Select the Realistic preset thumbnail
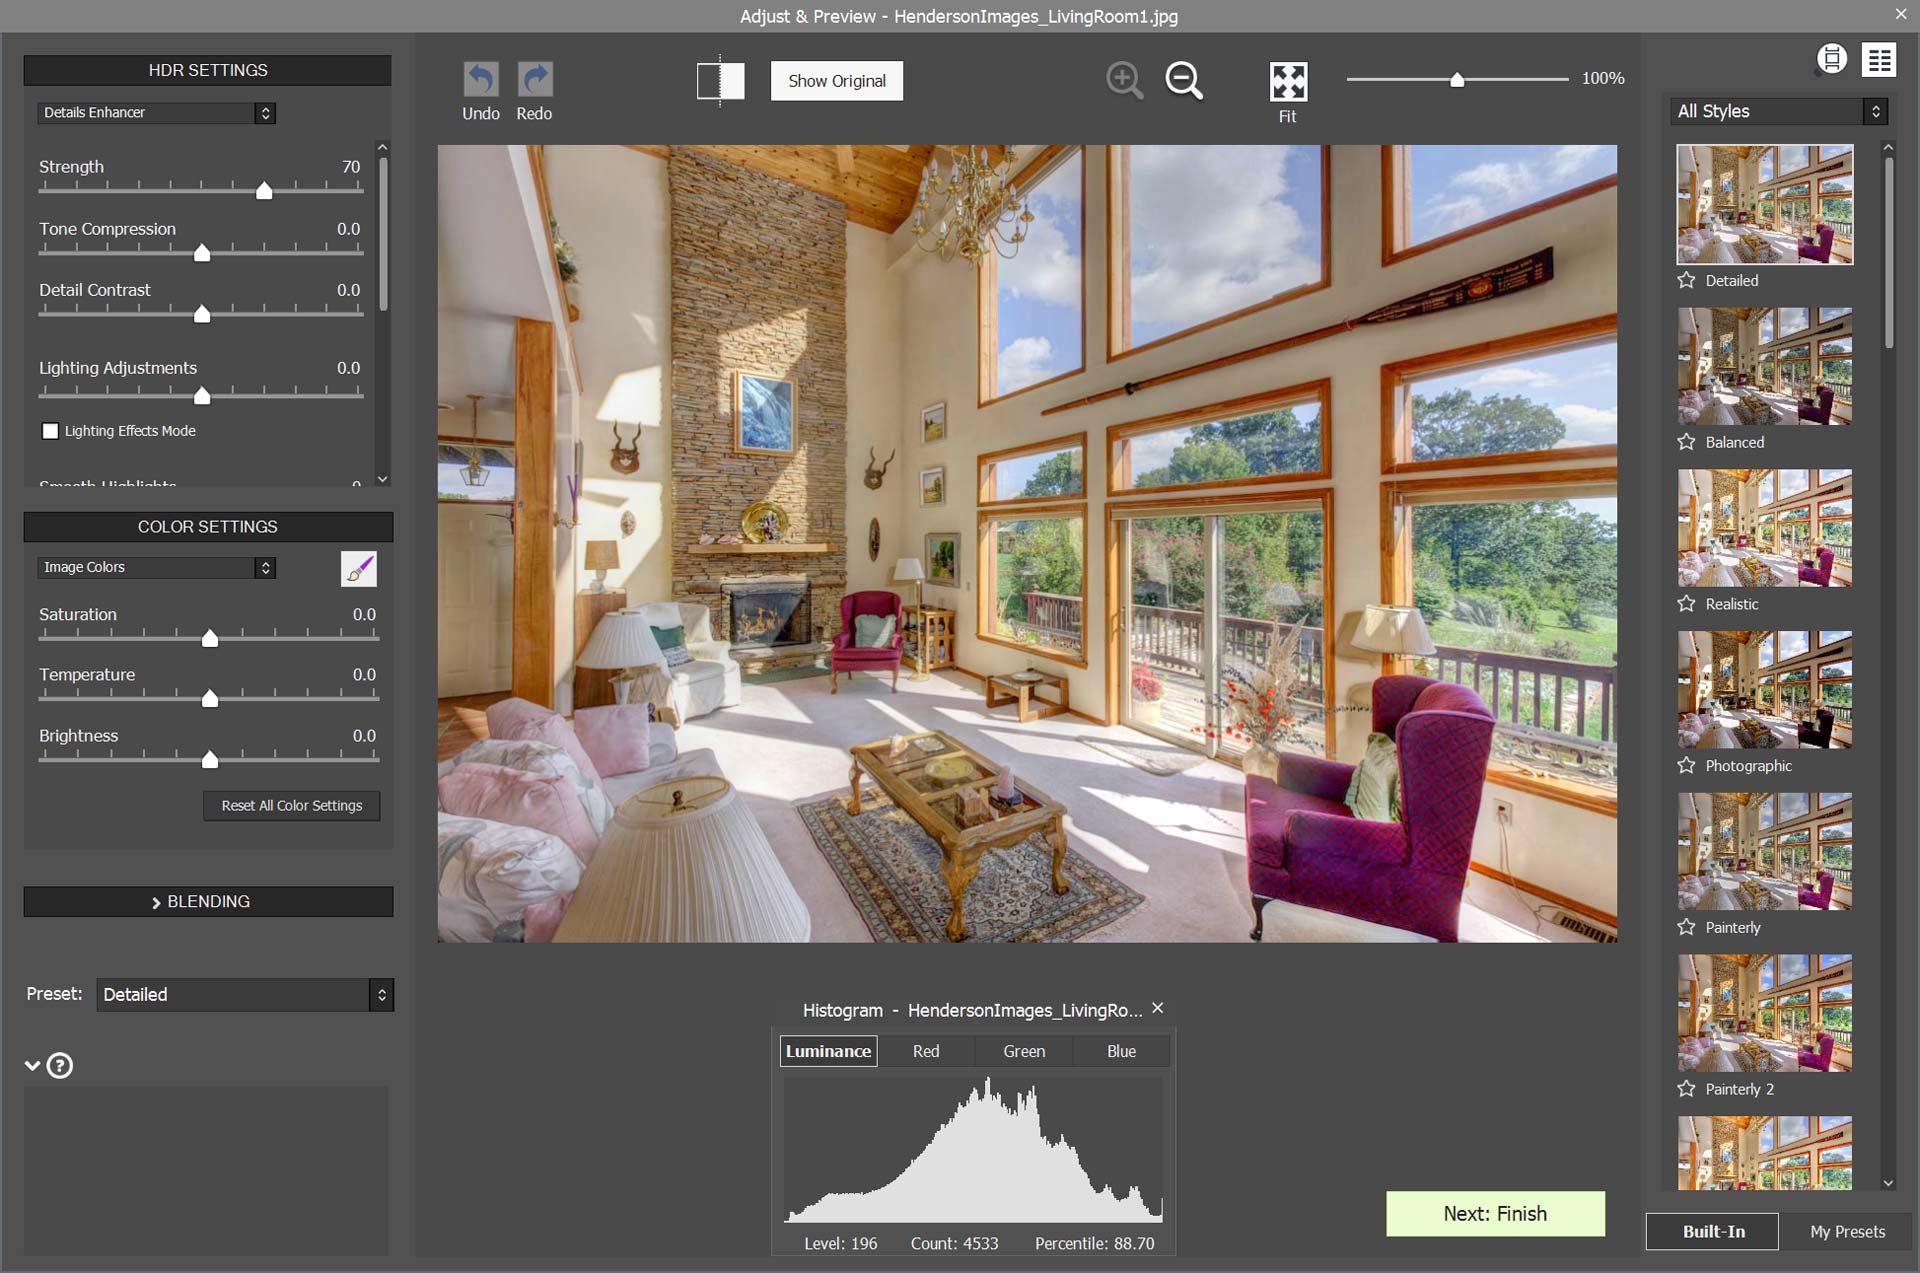1920x1273 pixels. pyautogui.click(x=1765, y=528)
